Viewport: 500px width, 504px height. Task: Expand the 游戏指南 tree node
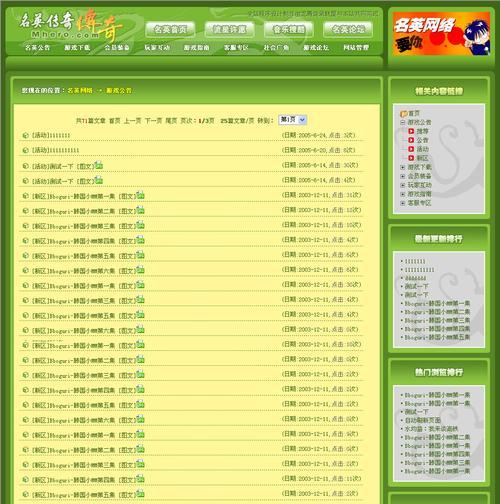pyautogui.click(x=402, y=194)
